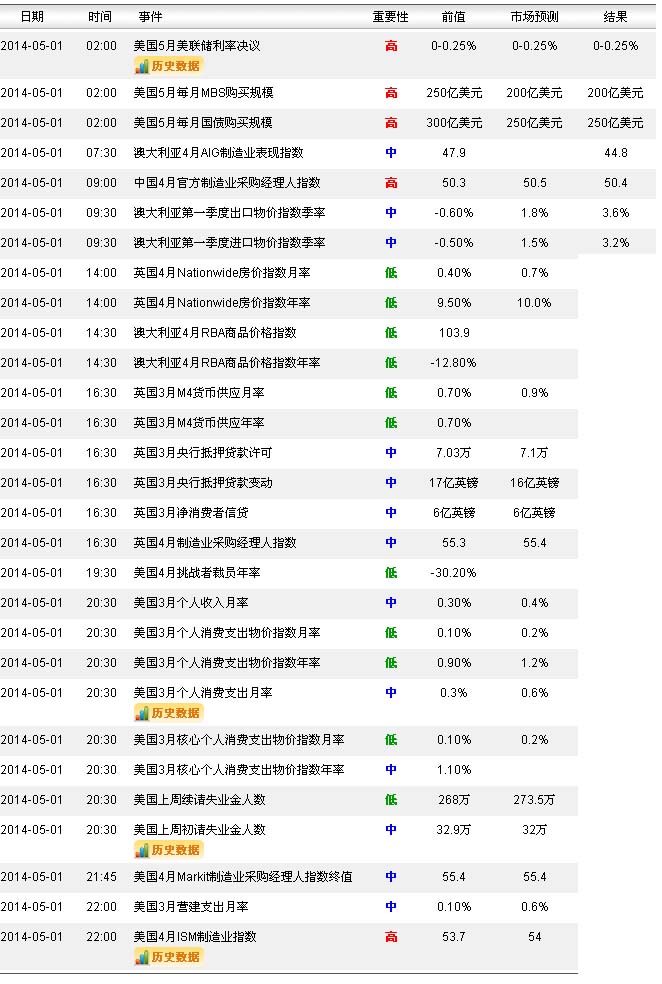Click the 结果 column header

tap(615, 16)
